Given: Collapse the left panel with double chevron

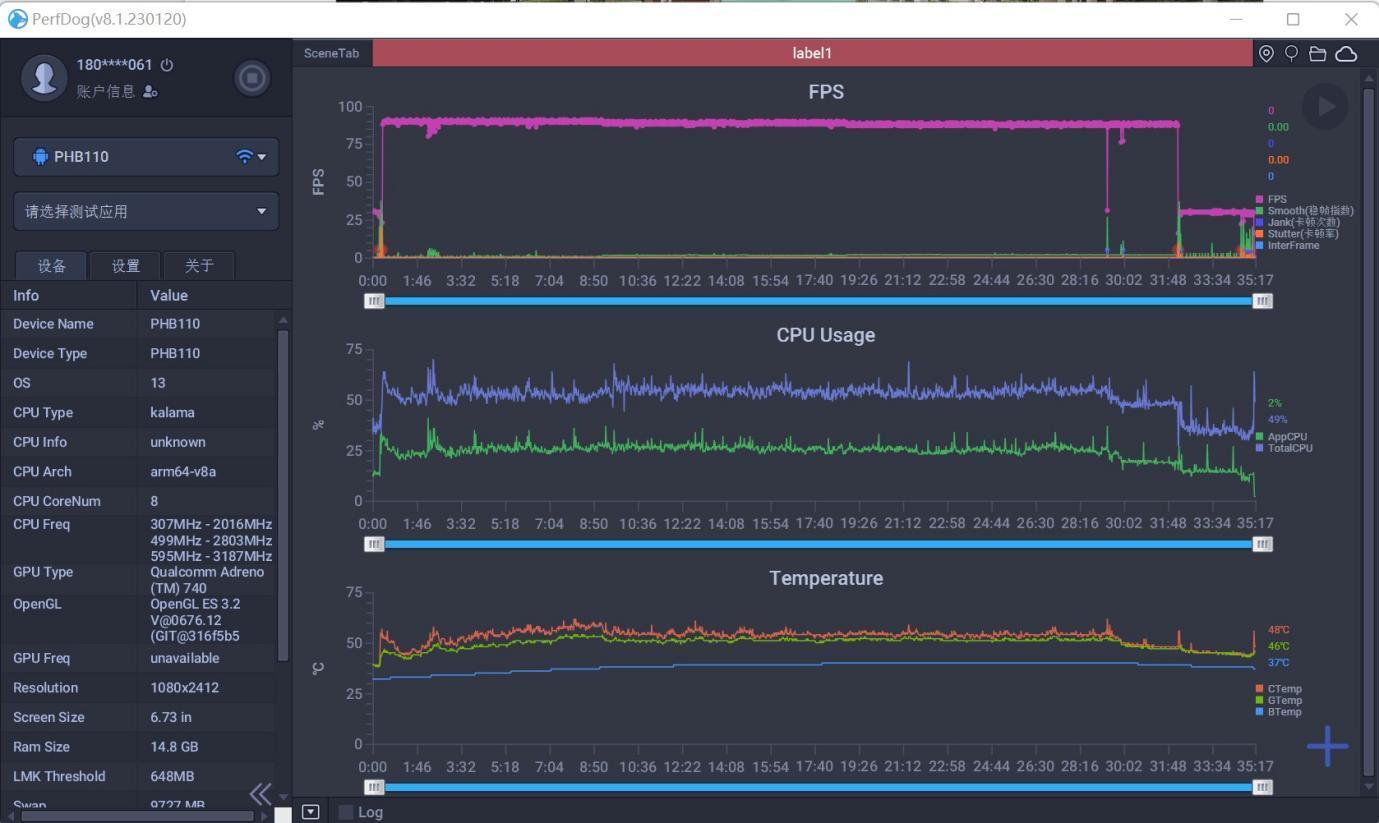Looking at the screenshot, I should [260, 794].
